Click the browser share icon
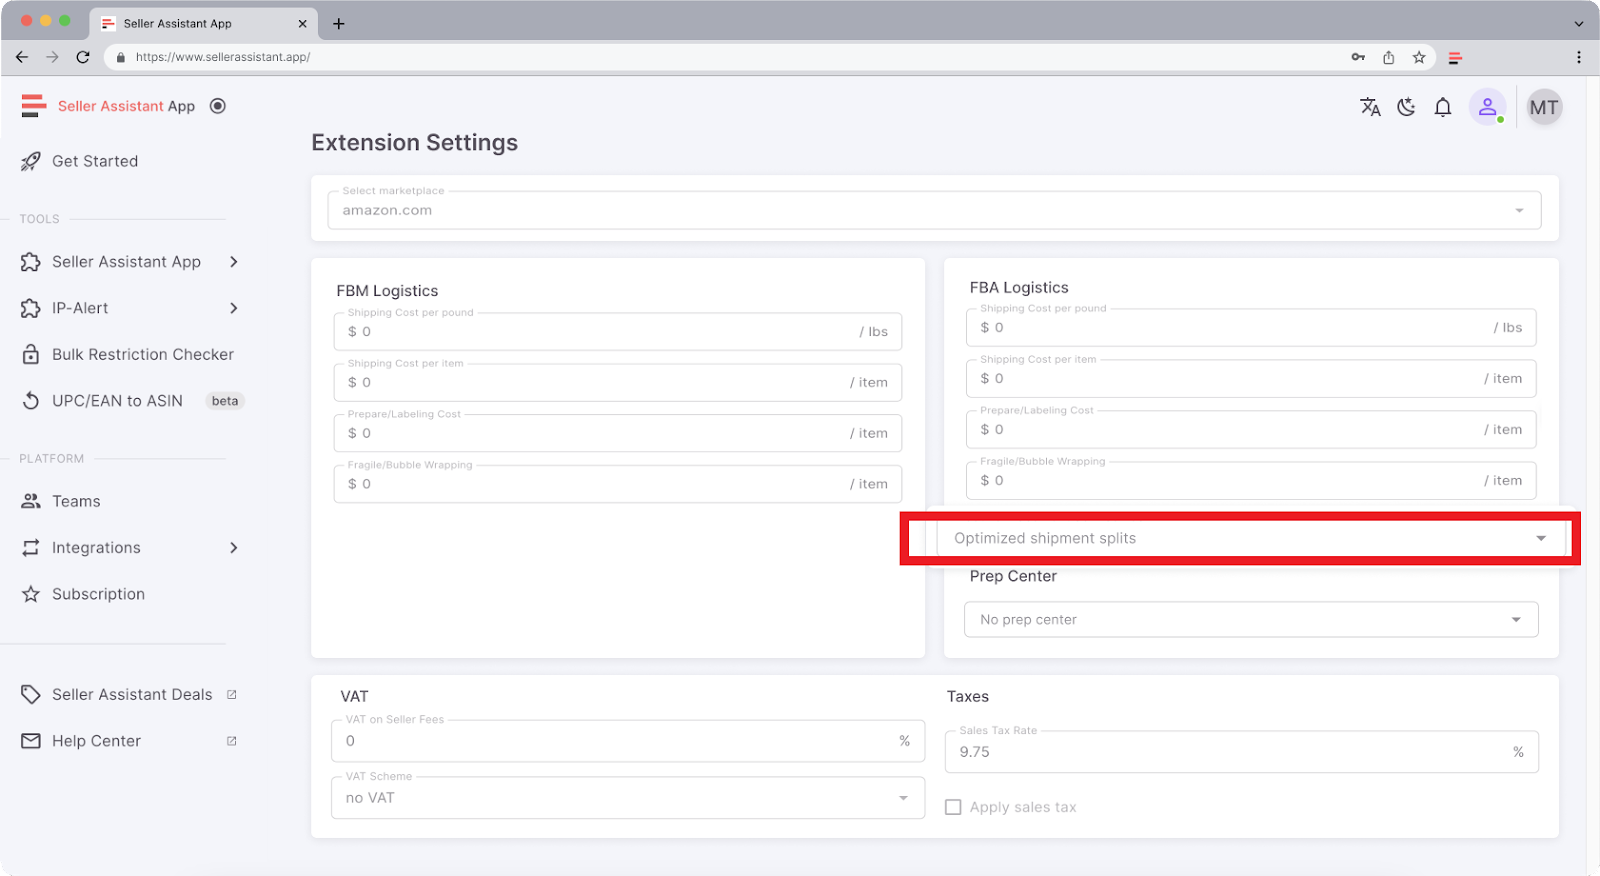 pos(1388,57)
